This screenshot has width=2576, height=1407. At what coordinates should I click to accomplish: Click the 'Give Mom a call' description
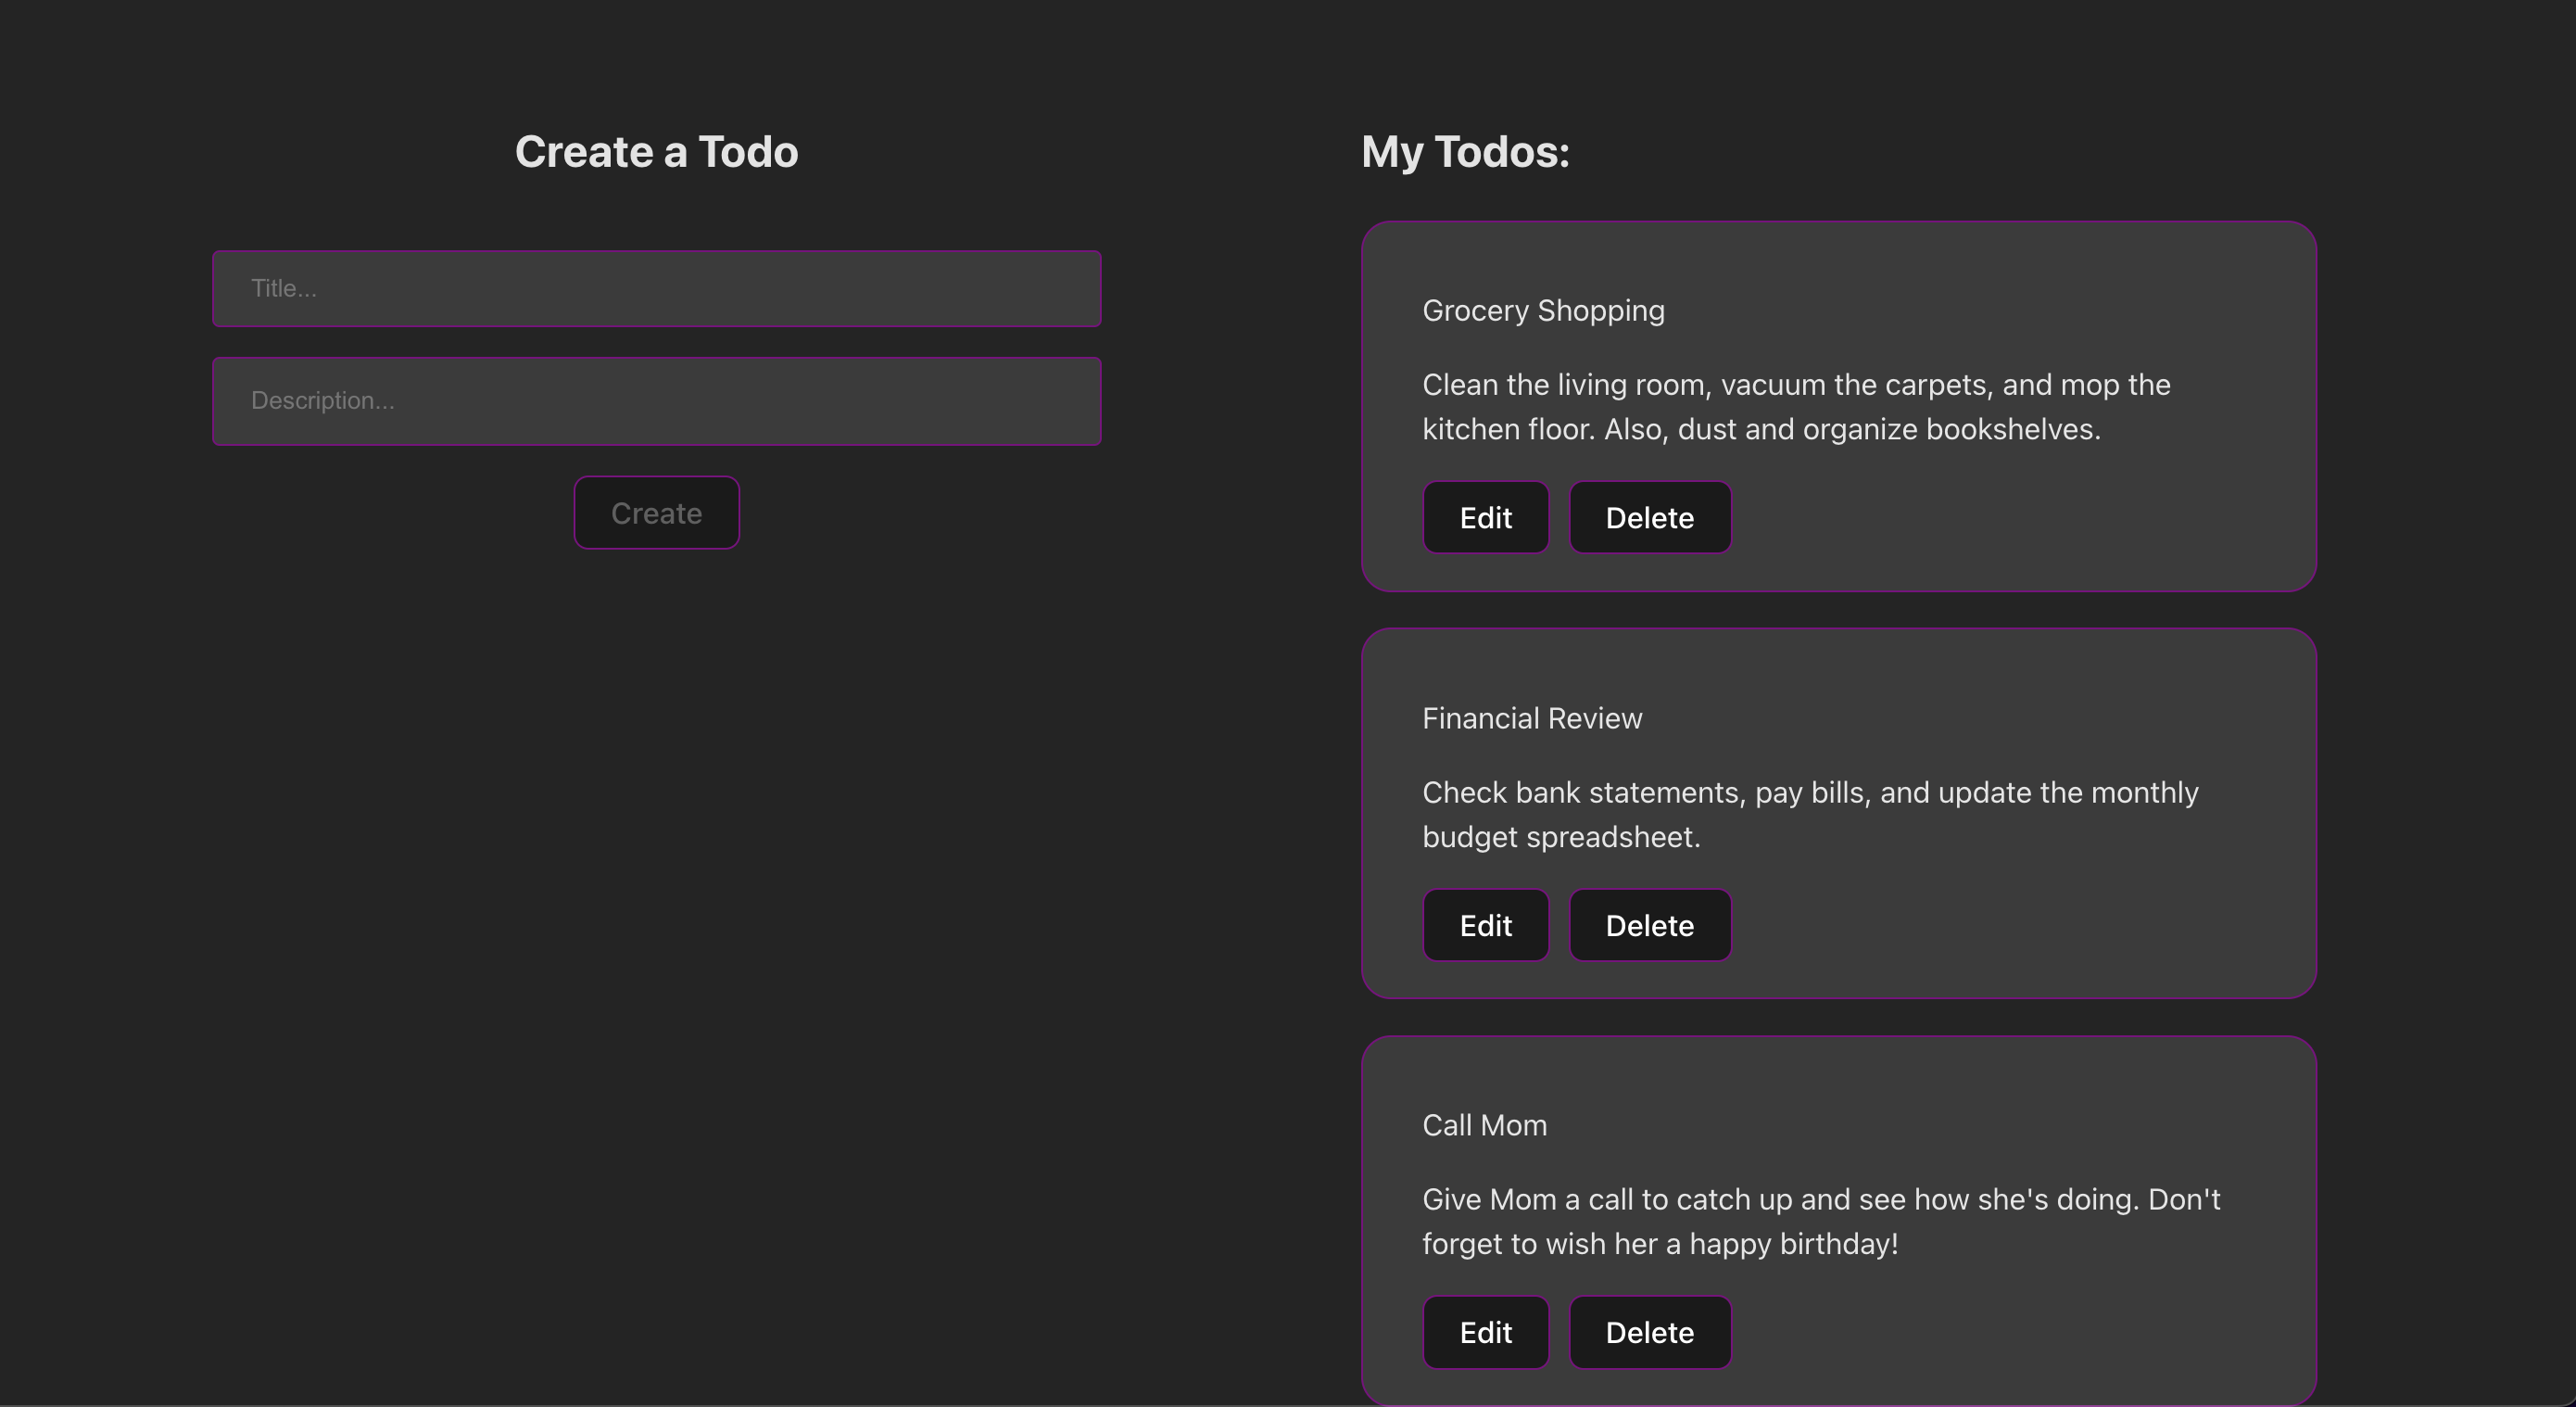[x=1820, y=1221]
